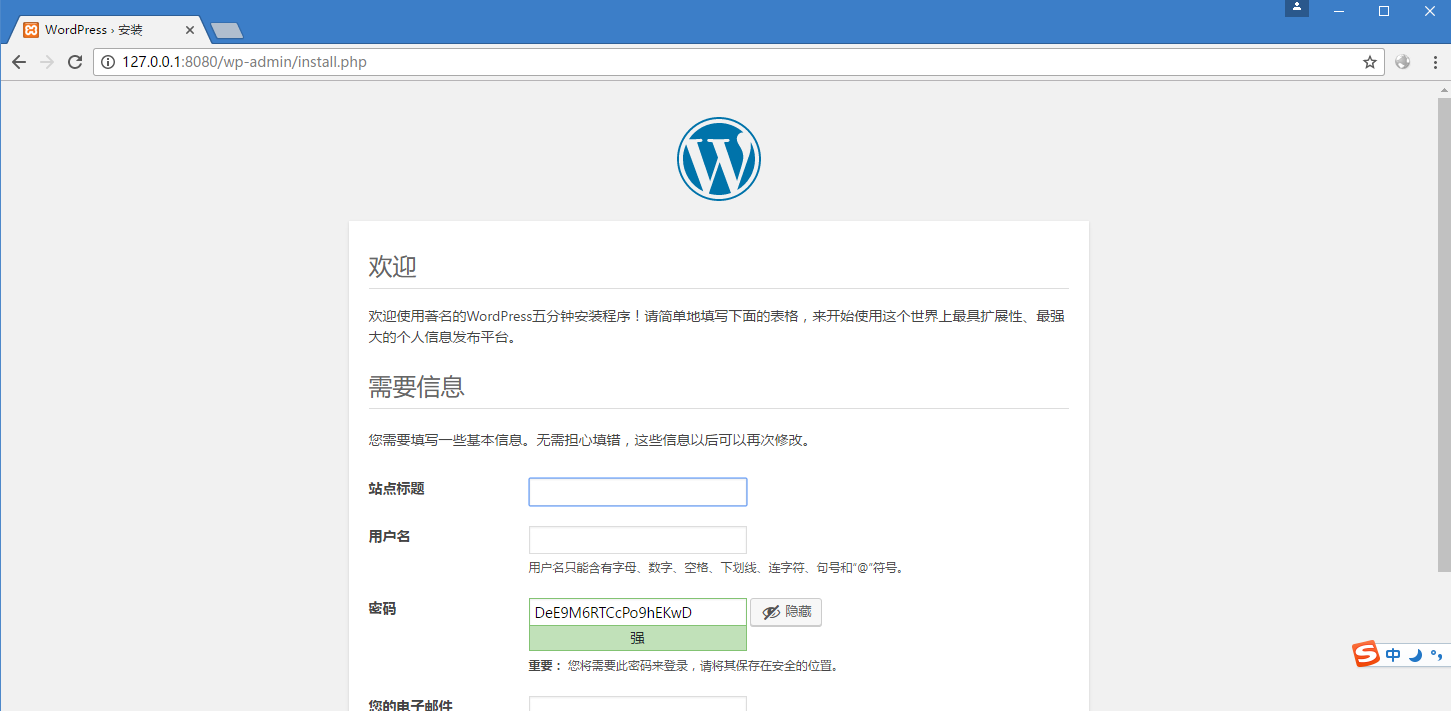Open a new browser tab

[x=225, y=29]
